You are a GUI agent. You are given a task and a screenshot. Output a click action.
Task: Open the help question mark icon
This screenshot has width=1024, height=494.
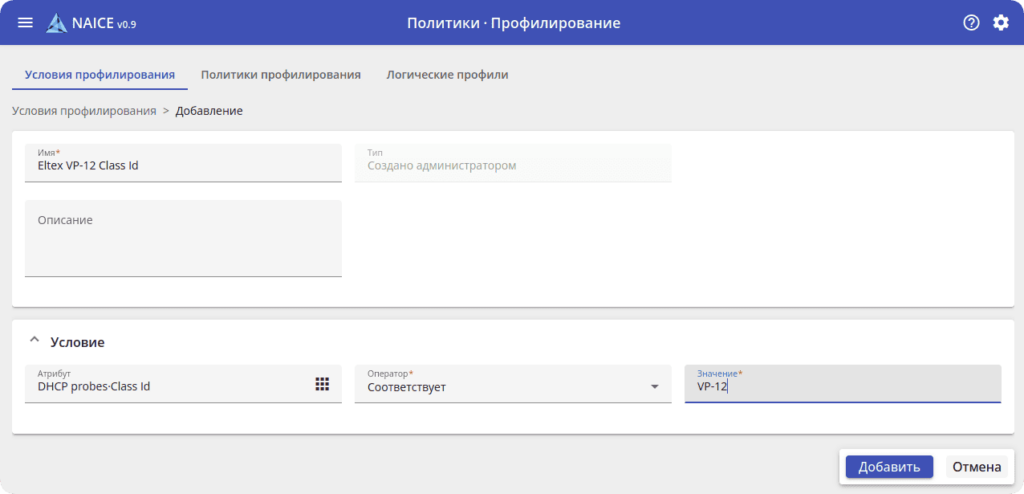tap(970, 23)
